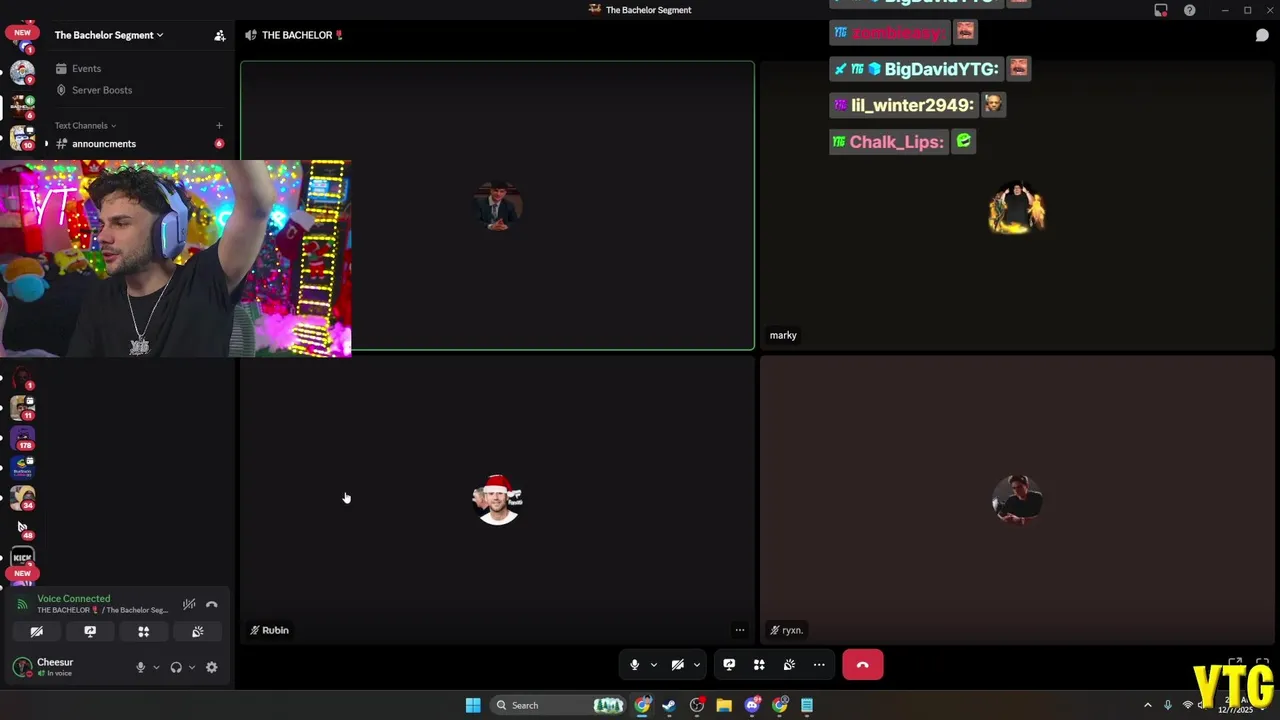Open soundboard icon in call control bar
The width and height of the screenshot is (1280, 720).
tap(789, 665)
